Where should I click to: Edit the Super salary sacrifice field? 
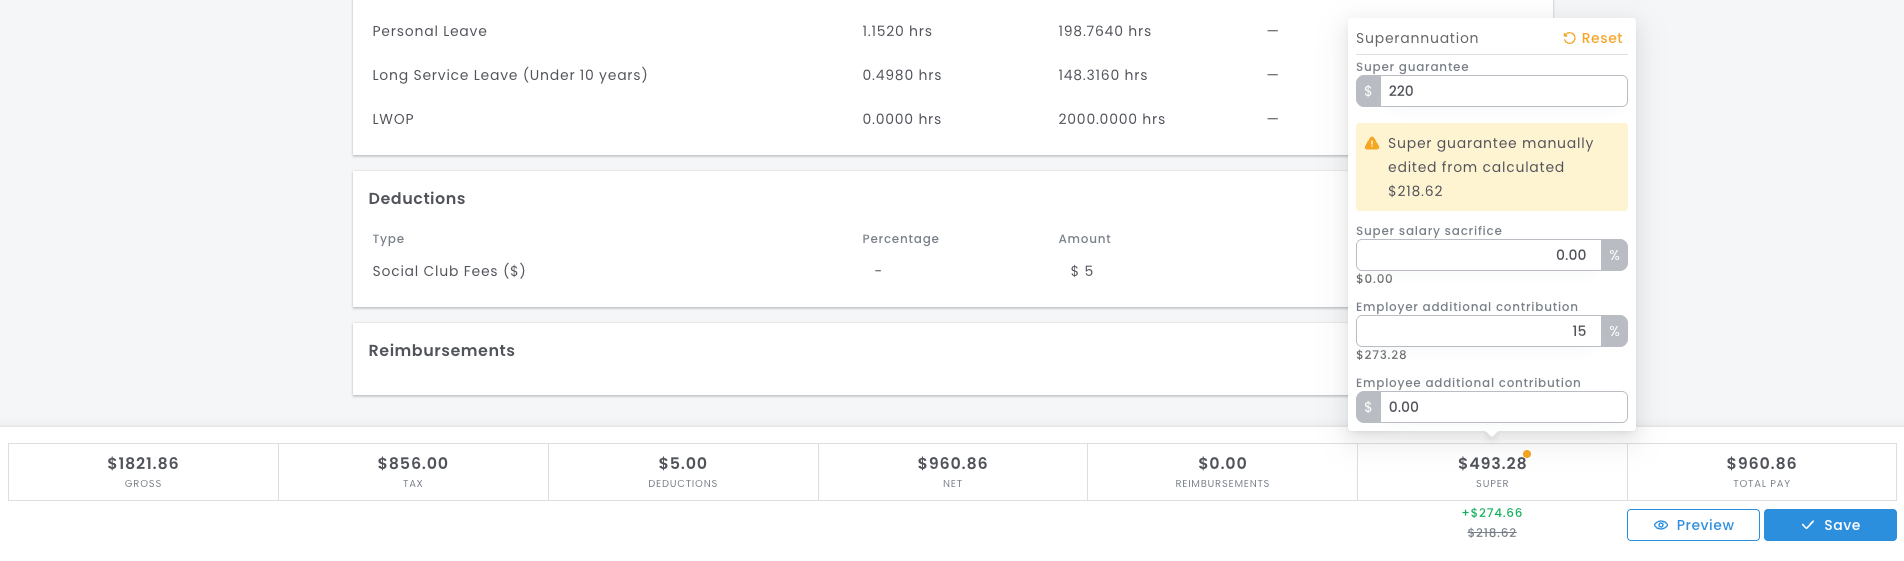[1478, 255]
